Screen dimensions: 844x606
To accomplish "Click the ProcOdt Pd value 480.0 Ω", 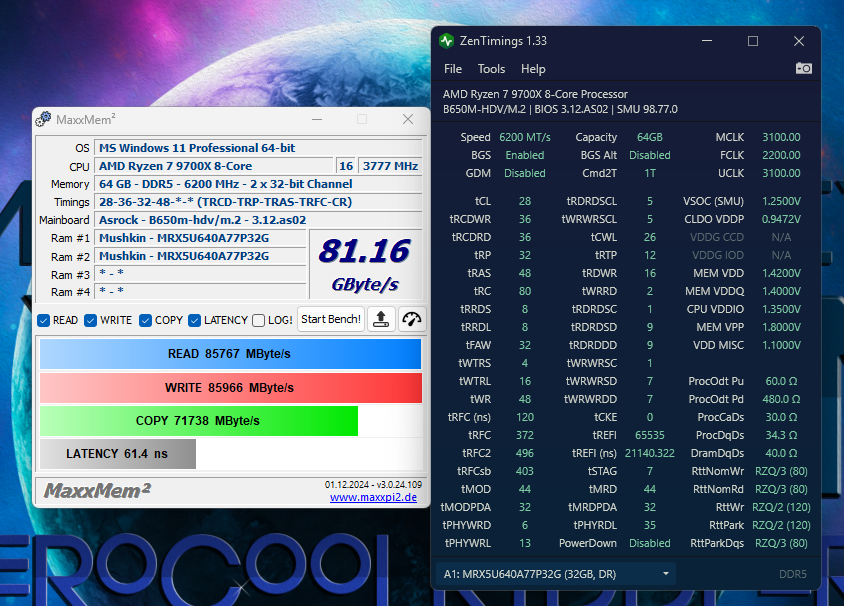I will pos(781,399).
